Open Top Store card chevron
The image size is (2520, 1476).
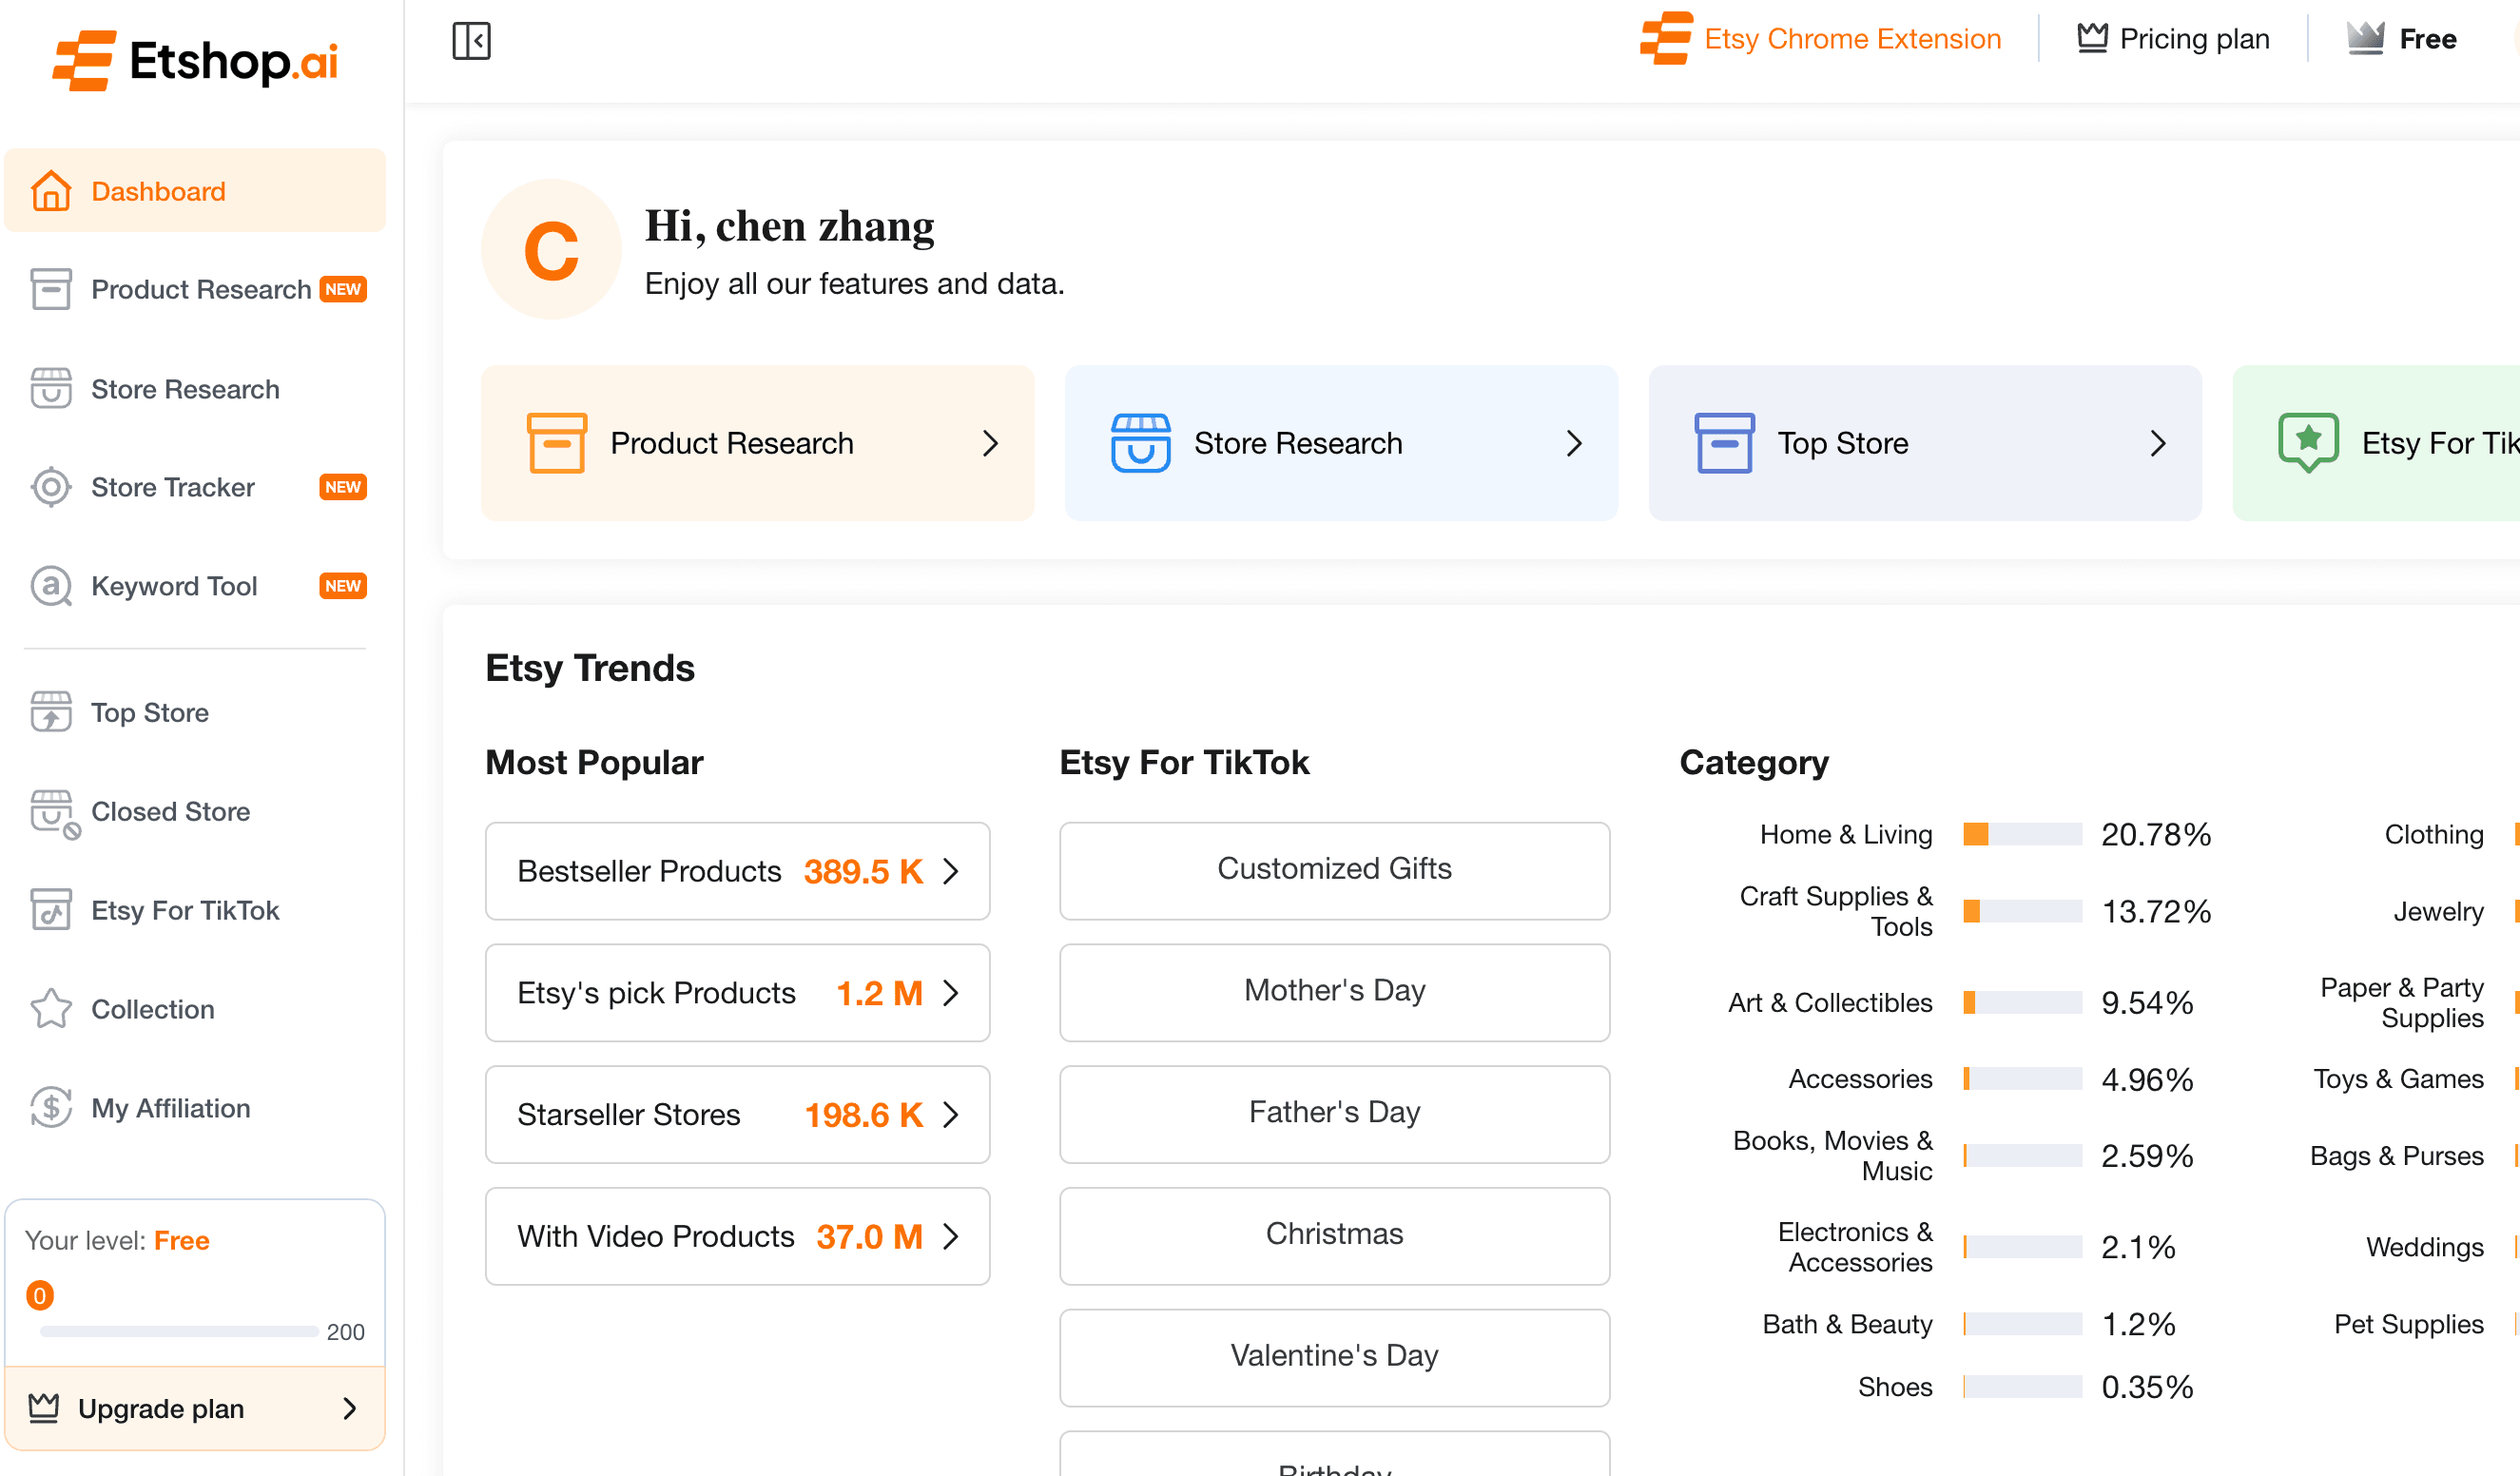tap(2158, 443)
